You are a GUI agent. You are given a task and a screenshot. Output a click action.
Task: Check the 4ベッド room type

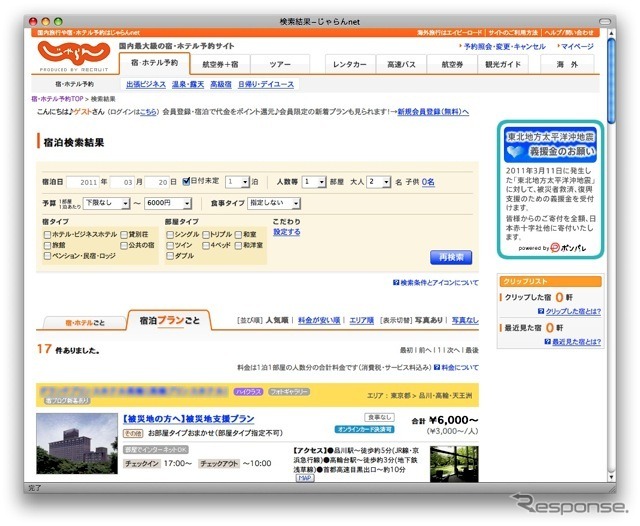point(206,245)
